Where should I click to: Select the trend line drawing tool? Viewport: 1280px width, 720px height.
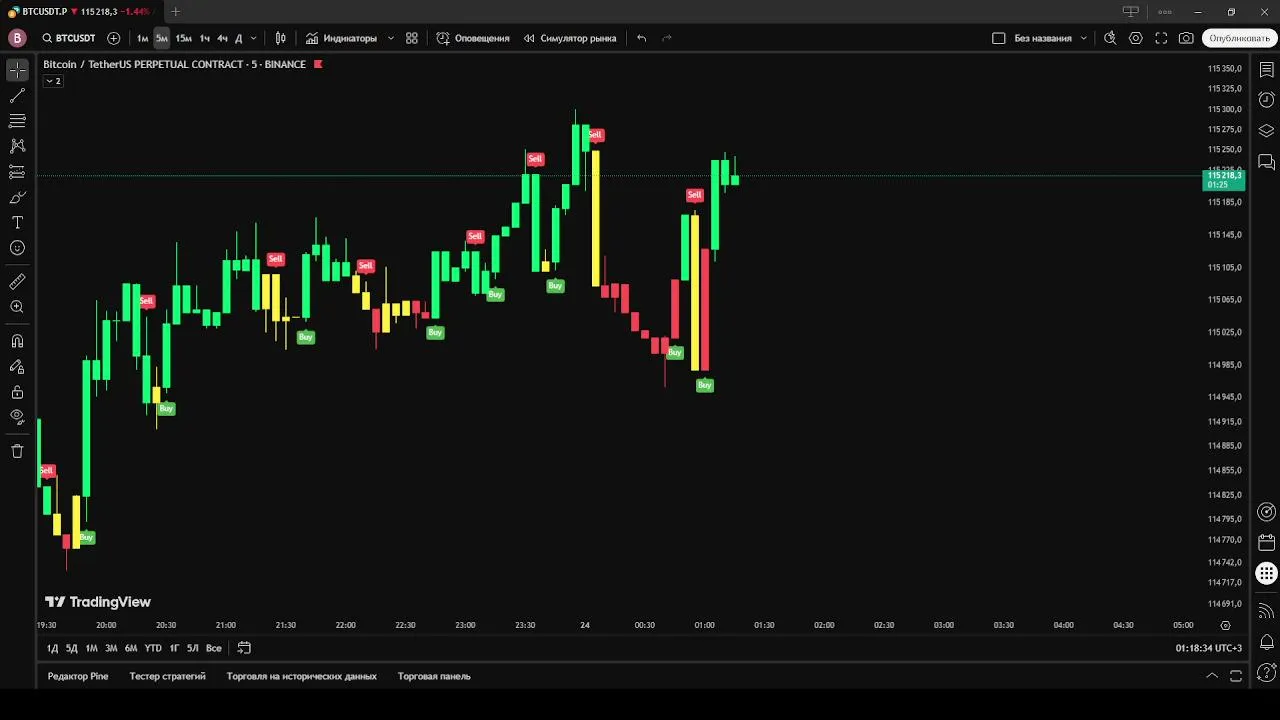17,96
